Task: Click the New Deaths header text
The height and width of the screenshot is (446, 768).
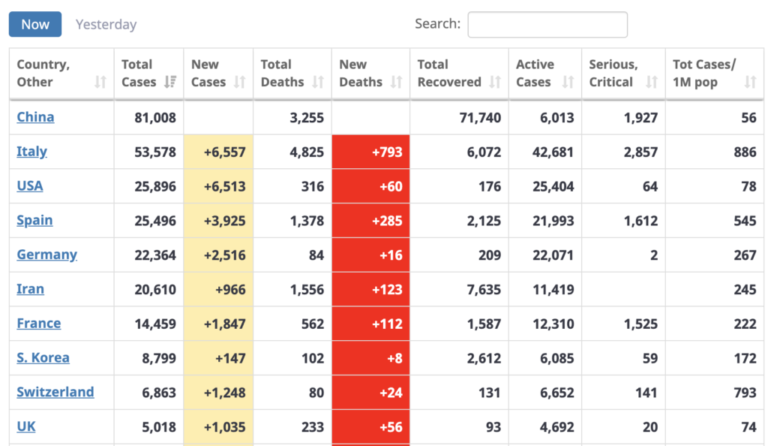Action: [360, 73]
